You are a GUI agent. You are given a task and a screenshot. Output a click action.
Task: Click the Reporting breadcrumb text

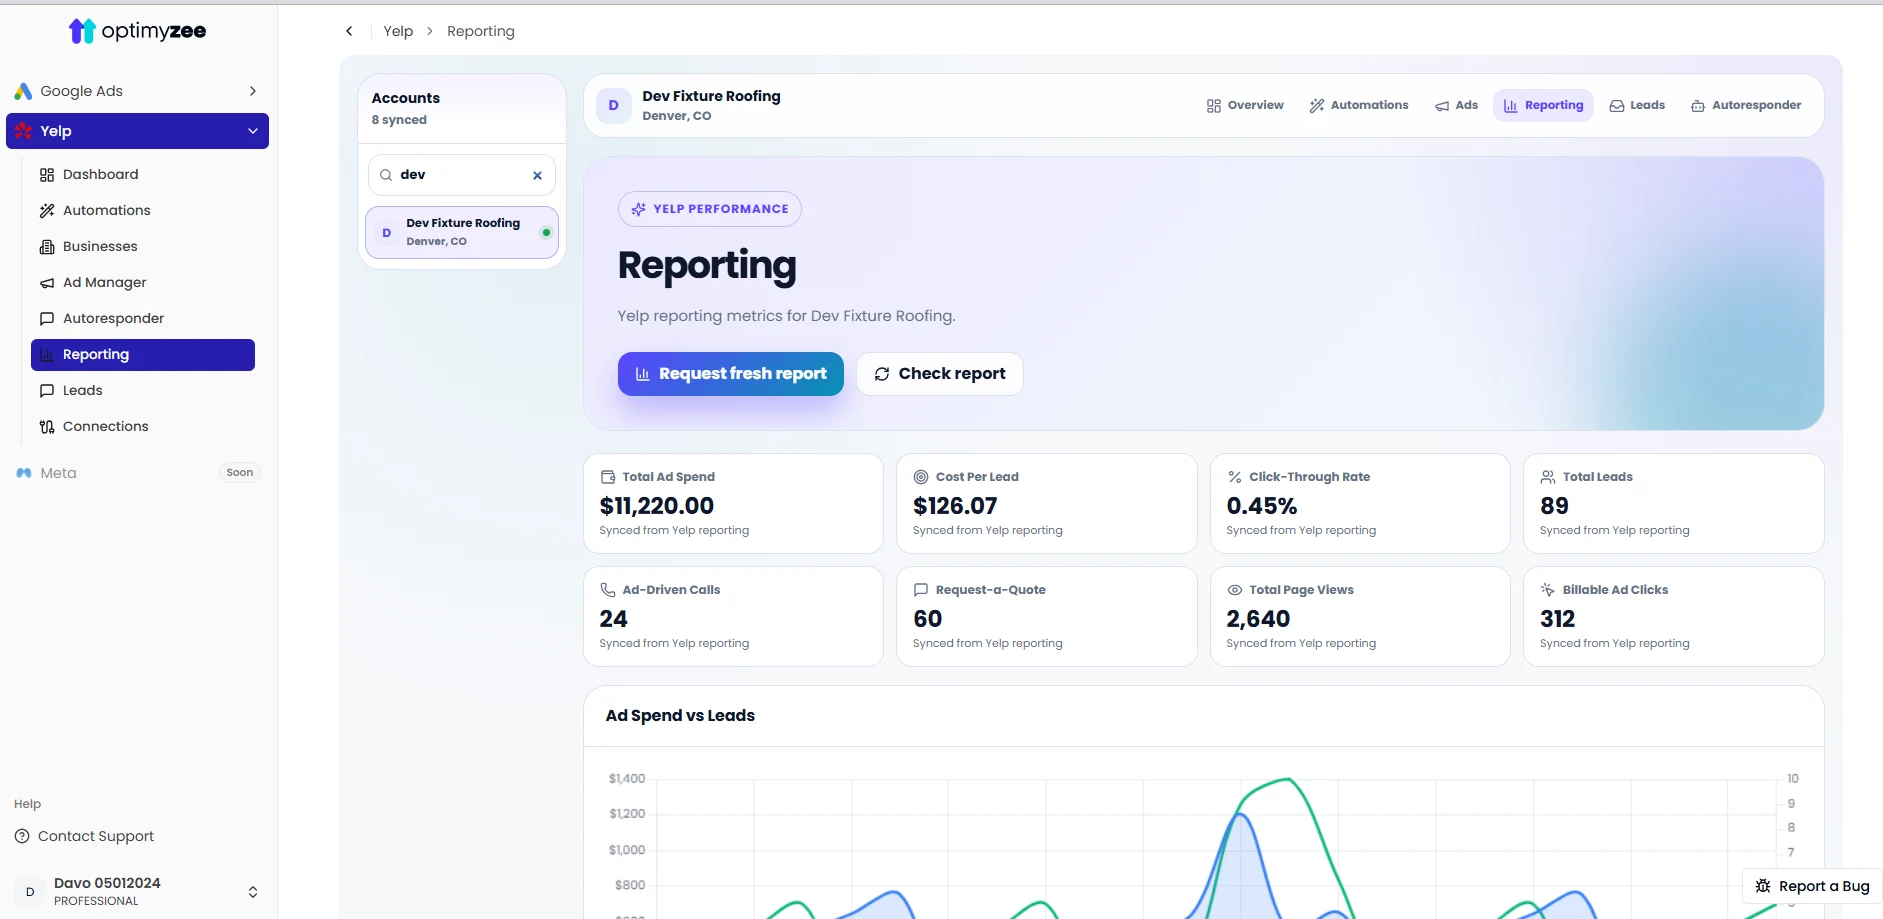coord(481,31)
